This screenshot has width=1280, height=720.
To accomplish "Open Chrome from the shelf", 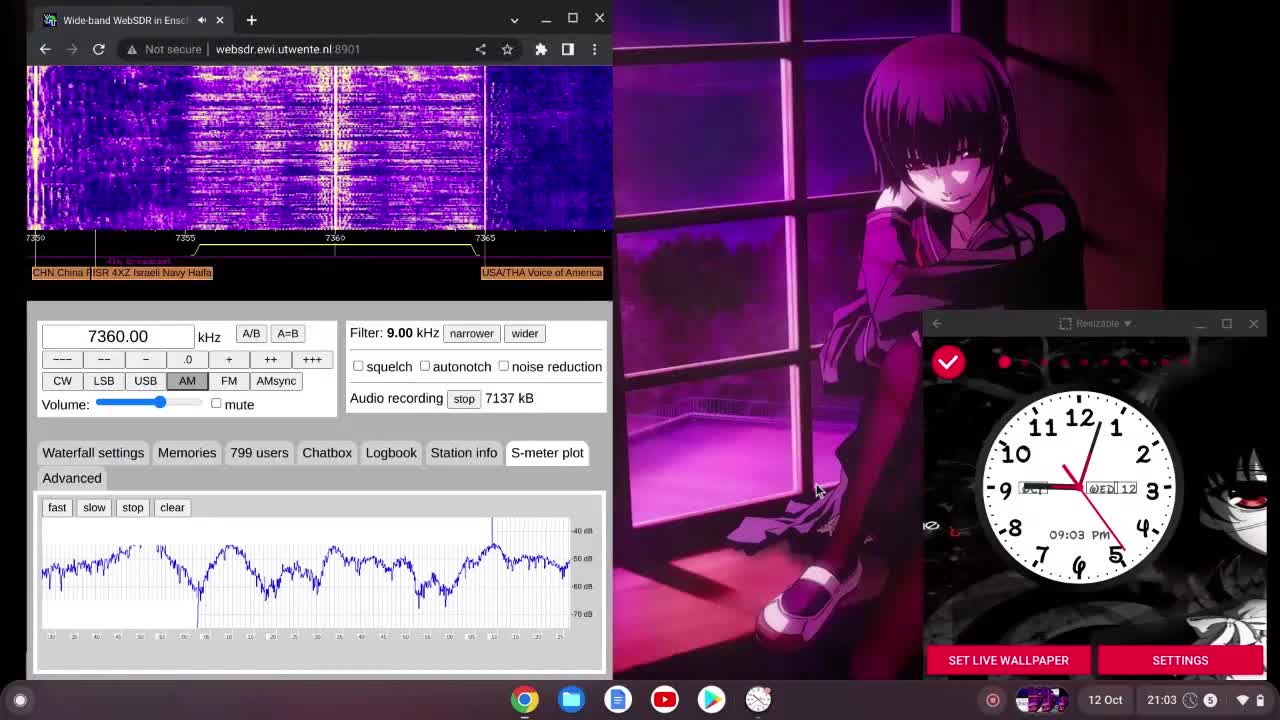I will tap(525, 700).
